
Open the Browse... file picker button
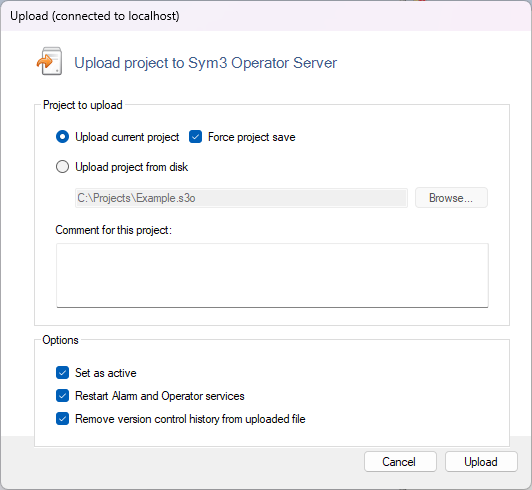click(451, 198)
